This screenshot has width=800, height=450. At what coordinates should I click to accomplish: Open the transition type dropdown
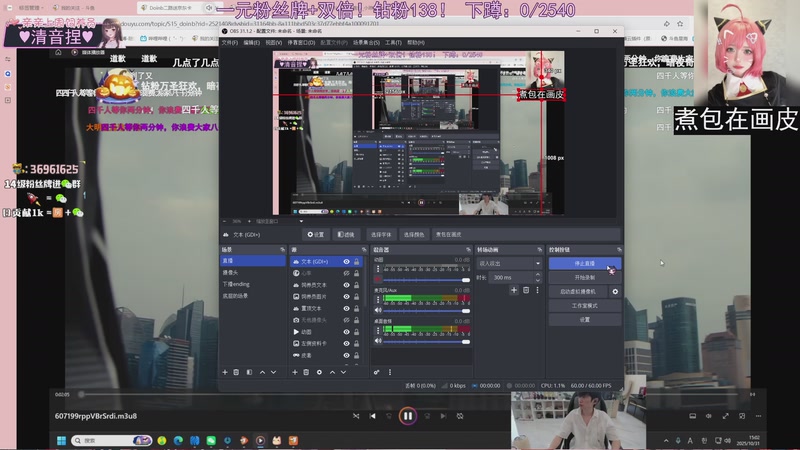coord(509,264)
